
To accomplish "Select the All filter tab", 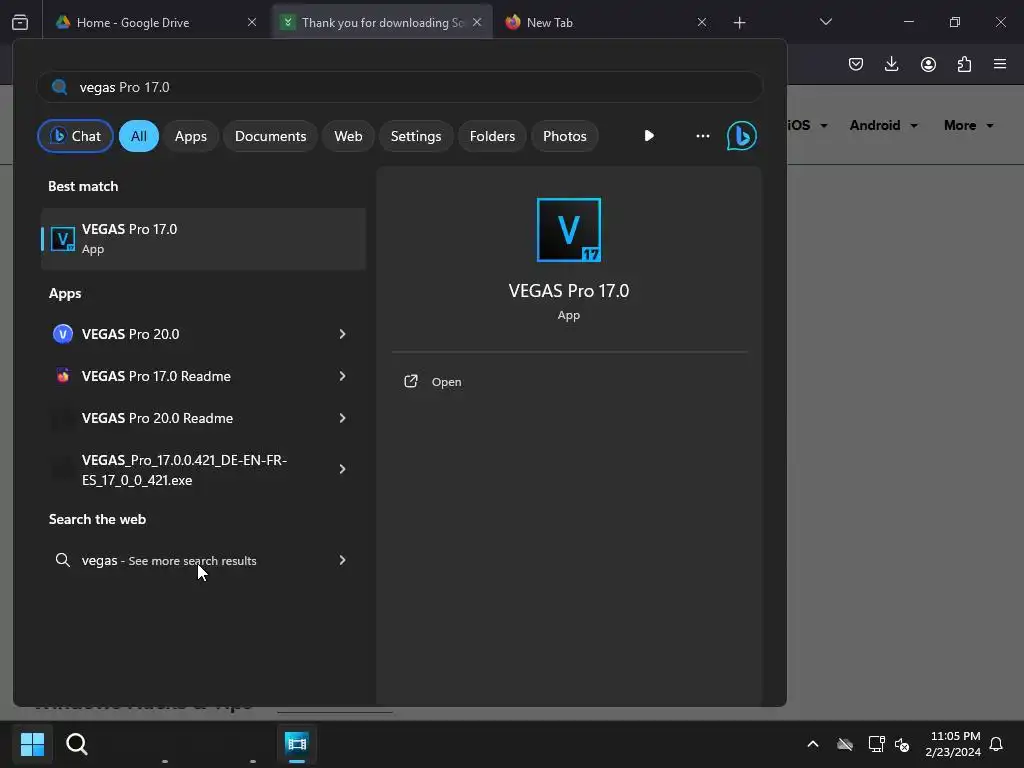I will click(138, 136).
